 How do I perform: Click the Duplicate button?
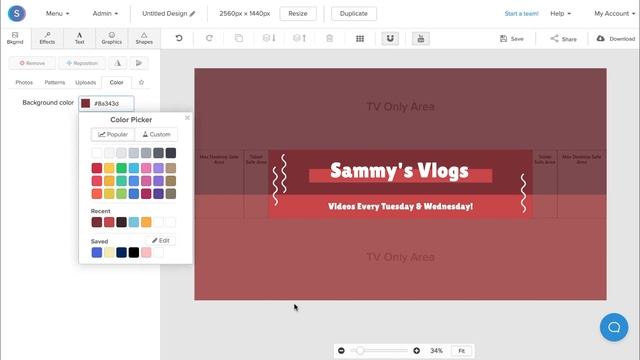353,13
